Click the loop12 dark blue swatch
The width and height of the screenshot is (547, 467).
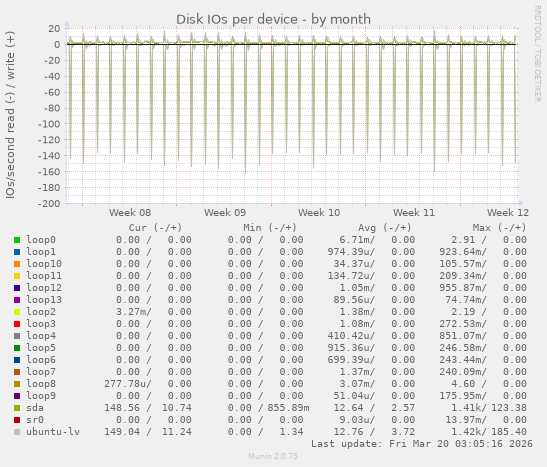pyautogui.click(x=17, y=288)
